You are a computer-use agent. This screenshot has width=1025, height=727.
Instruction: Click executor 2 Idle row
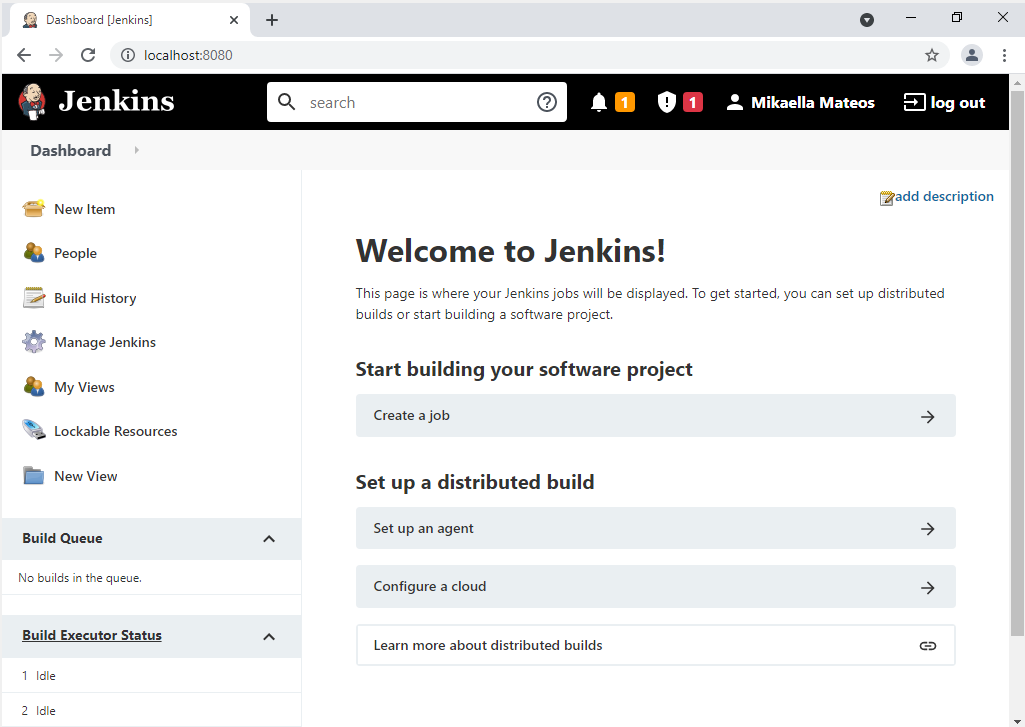click(x=152, y=710)
